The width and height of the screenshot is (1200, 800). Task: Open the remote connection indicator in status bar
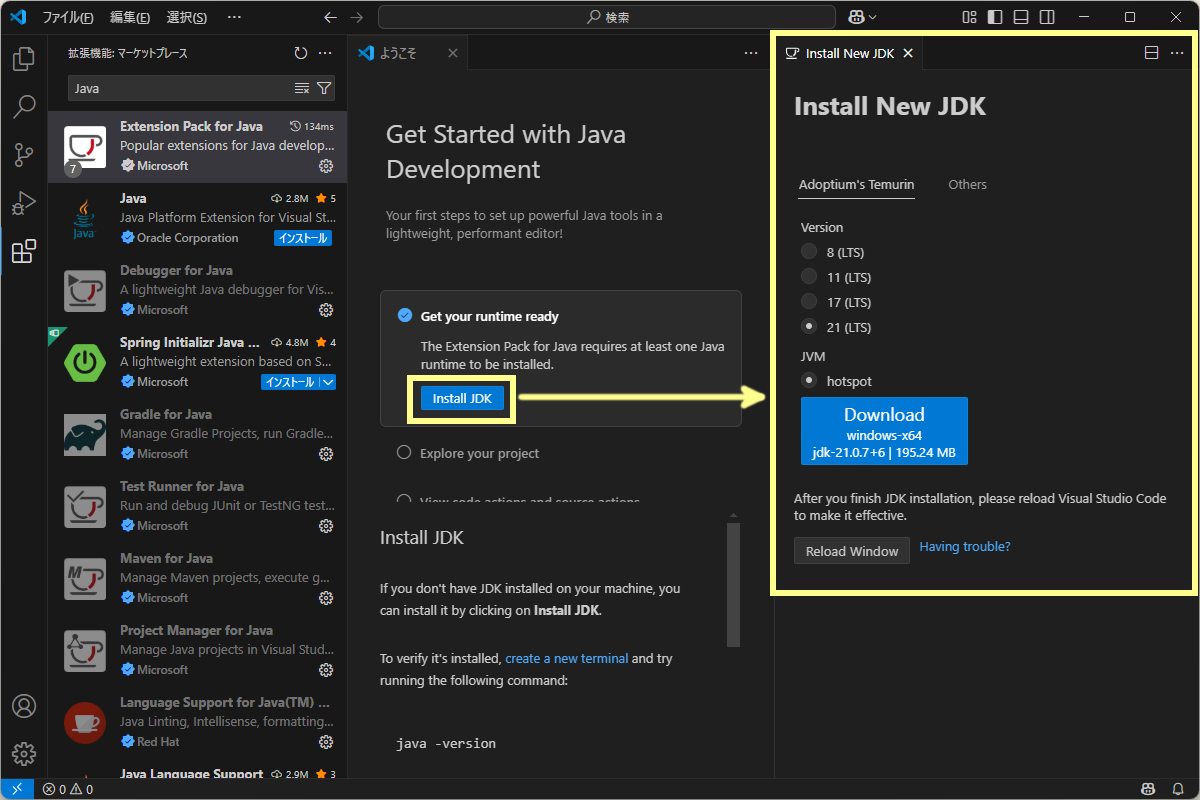16,789
